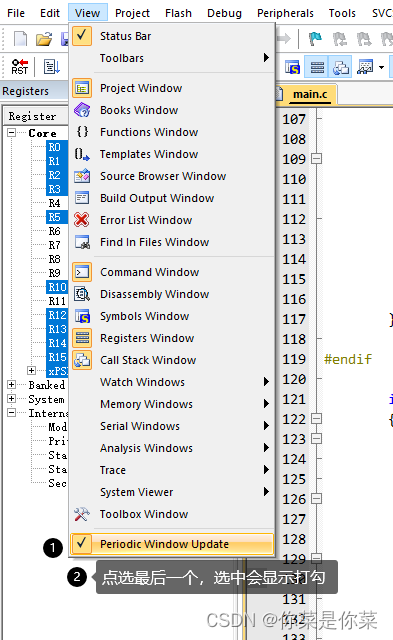Collapse the Core register group
The width and height of the screenshot is (393, 640).
coord(11,133)
